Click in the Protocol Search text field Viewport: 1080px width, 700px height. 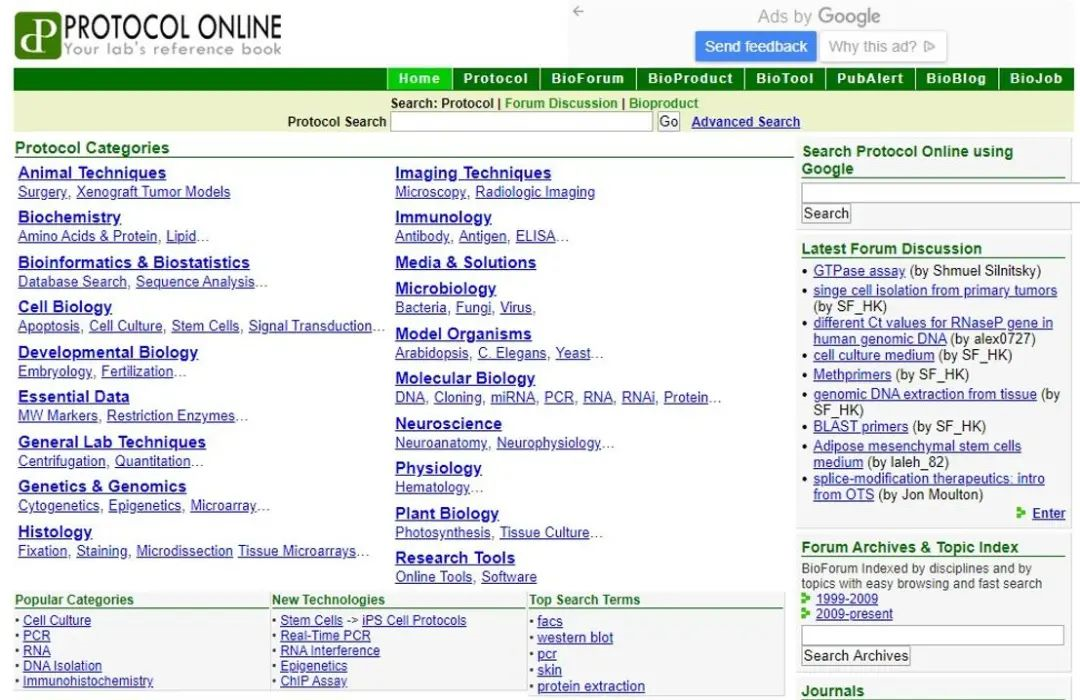(522, 122)
